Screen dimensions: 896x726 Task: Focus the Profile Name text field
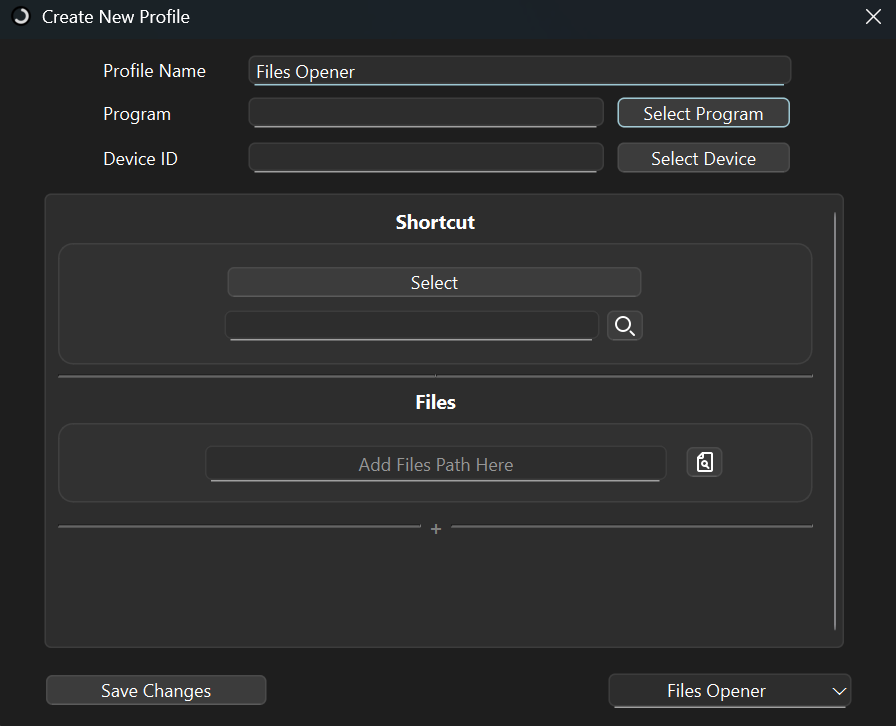point(519,71)
